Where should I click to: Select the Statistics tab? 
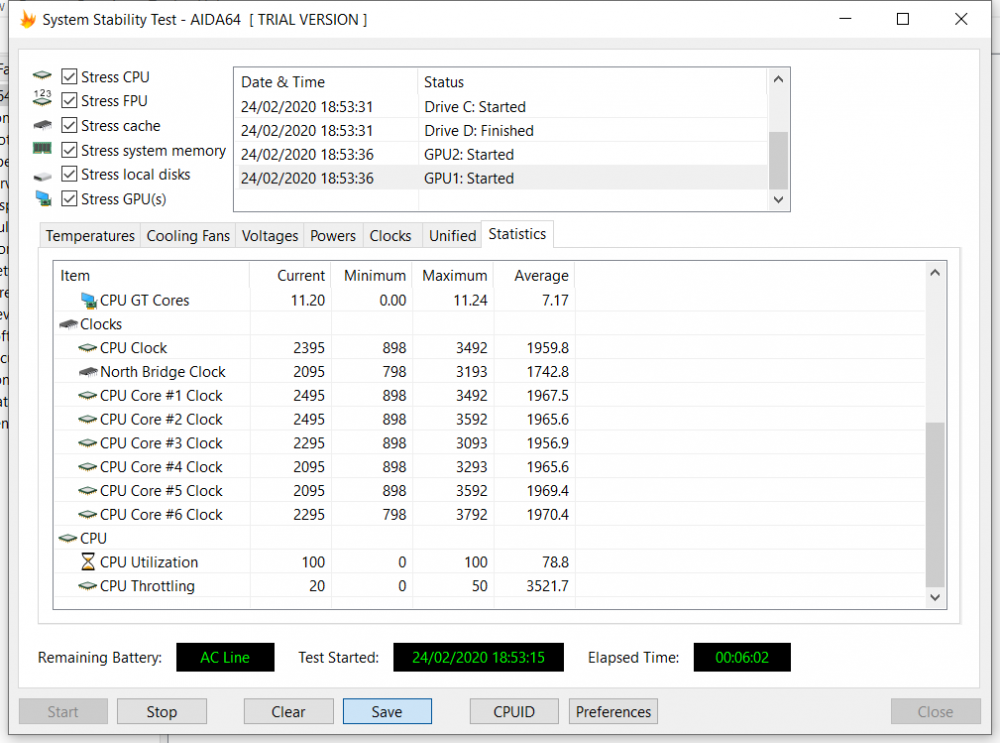point(517,234)
